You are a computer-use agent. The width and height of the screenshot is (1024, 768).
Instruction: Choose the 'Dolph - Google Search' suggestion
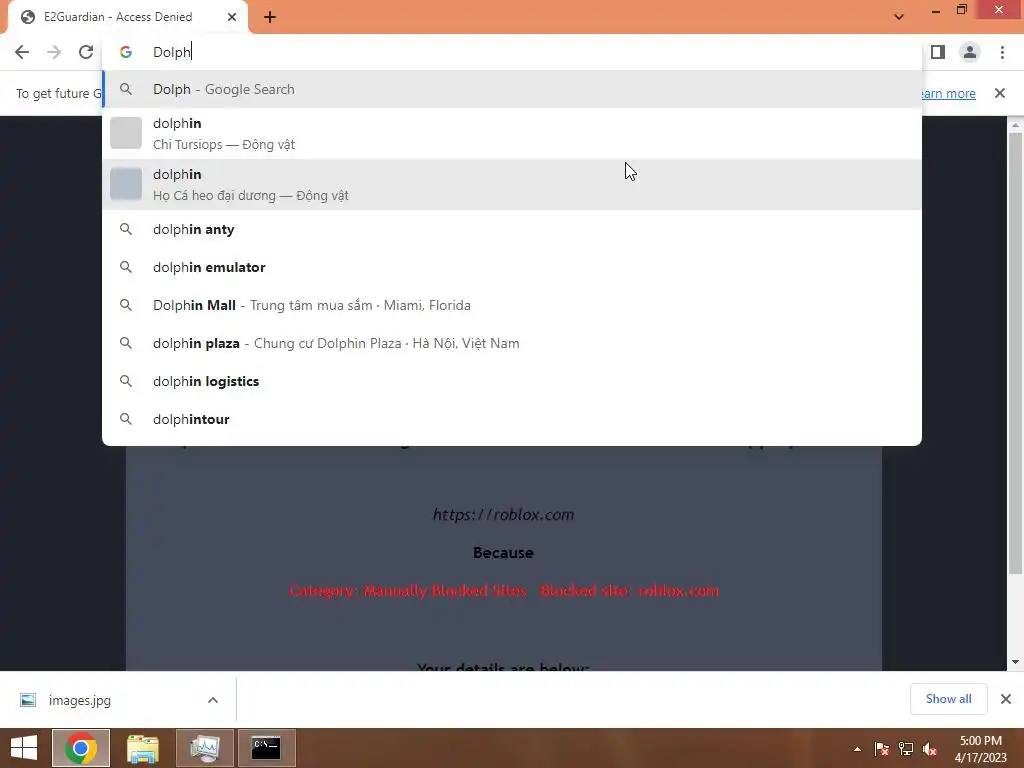point(512,89)
